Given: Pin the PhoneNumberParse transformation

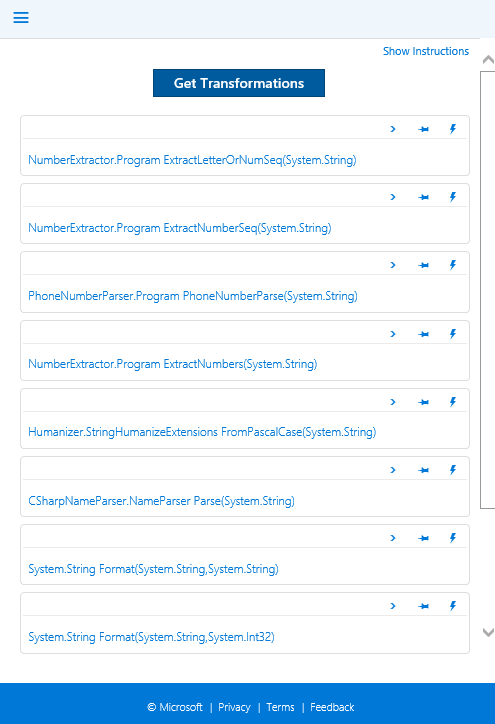Looking at the screenshot, I should [x=423, y=265].
